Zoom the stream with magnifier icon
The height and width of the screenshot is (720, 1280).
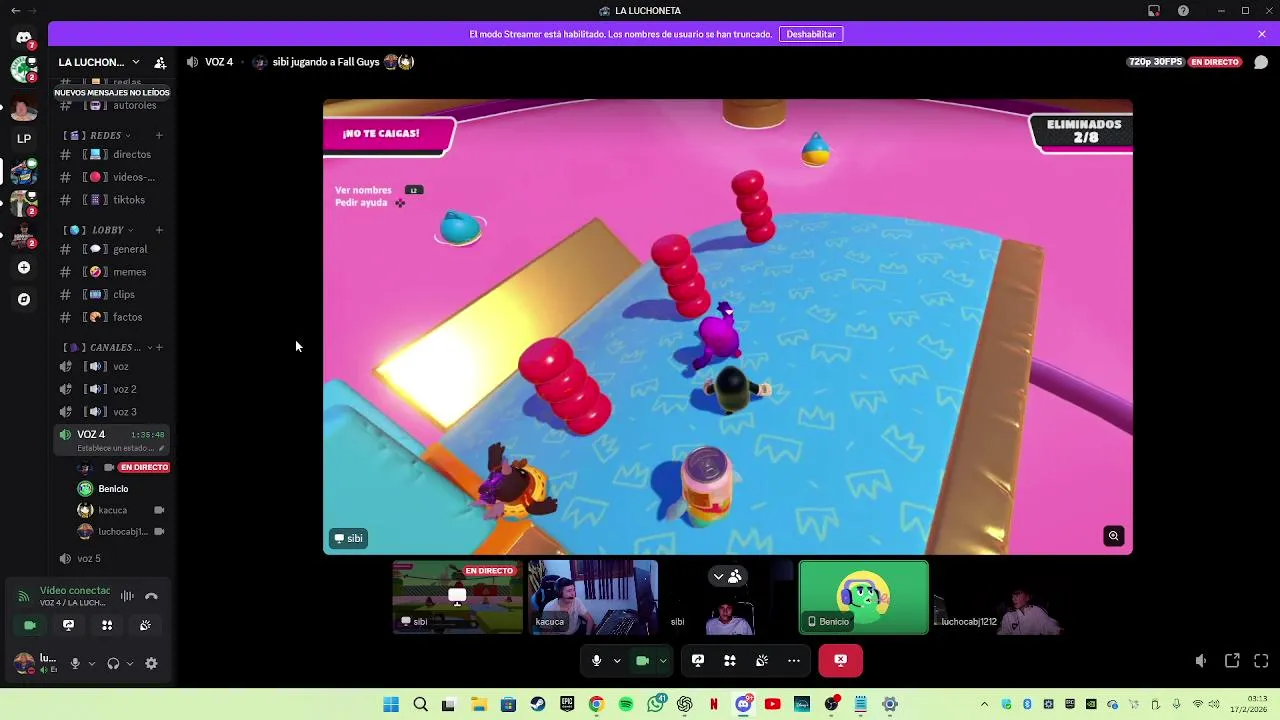point(1113,536)
